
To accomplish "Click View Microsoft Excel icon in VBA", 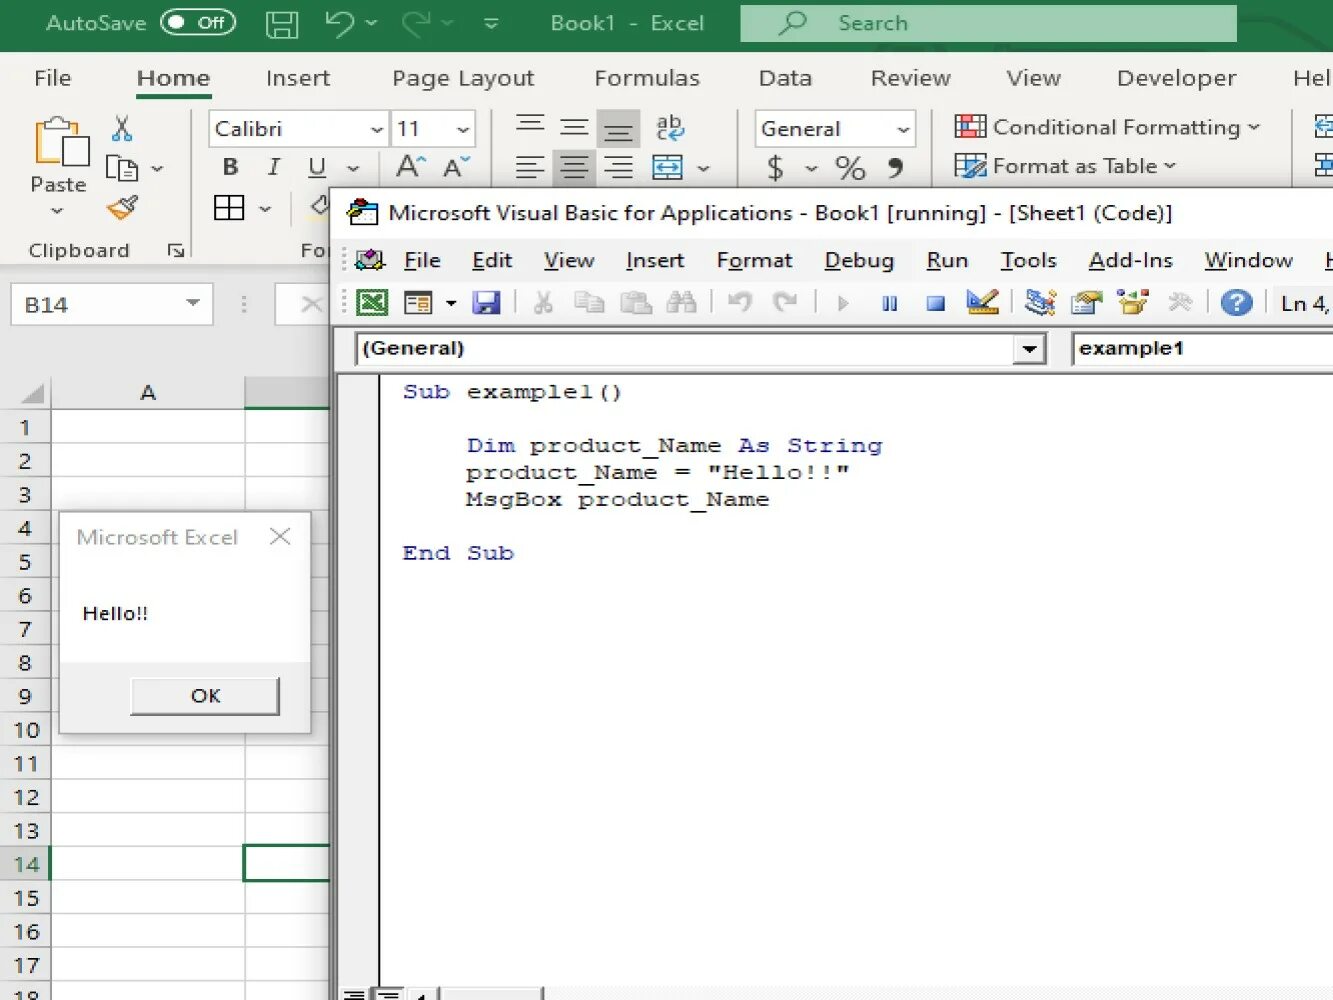I will point(372,302).
